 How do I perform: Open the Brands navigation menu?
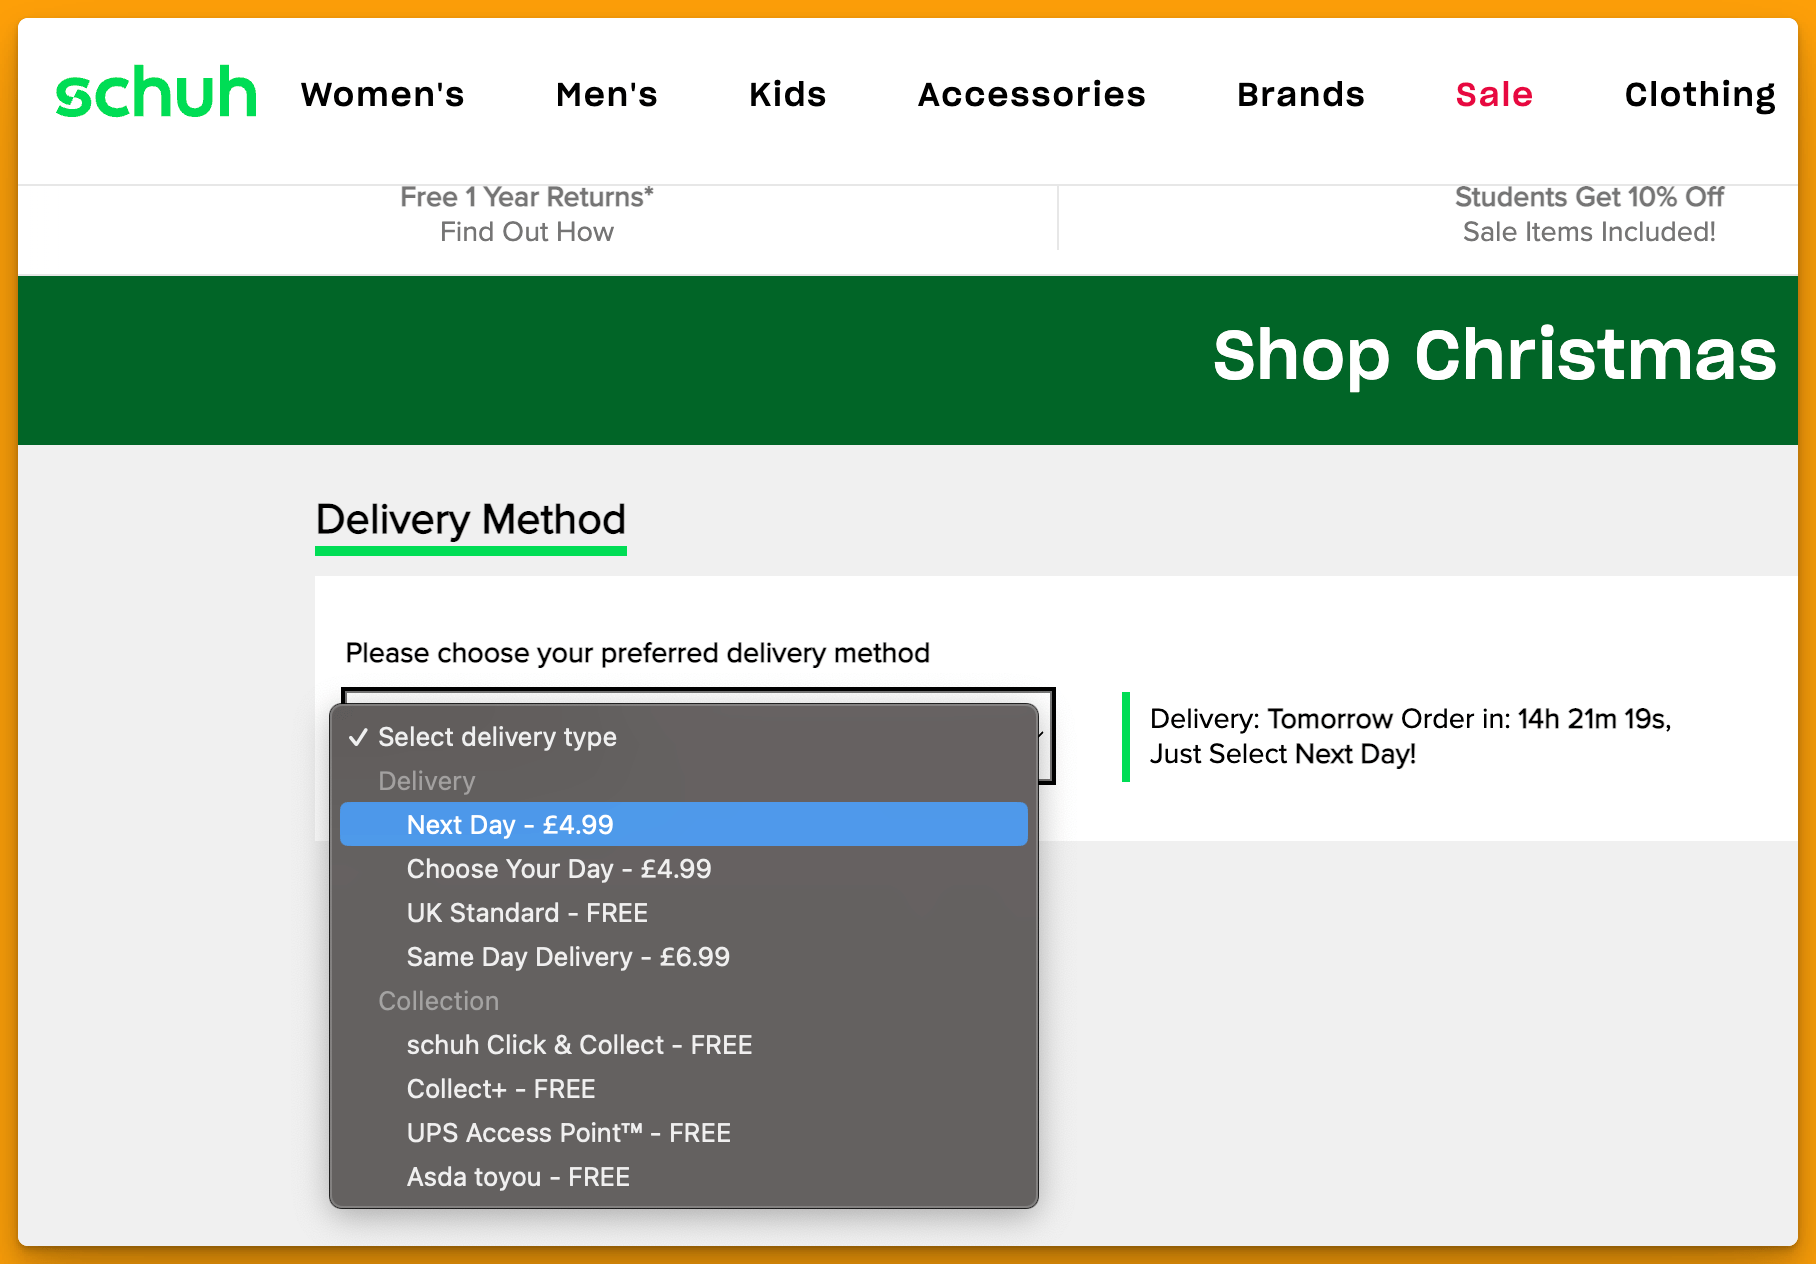click(1301, 94)
